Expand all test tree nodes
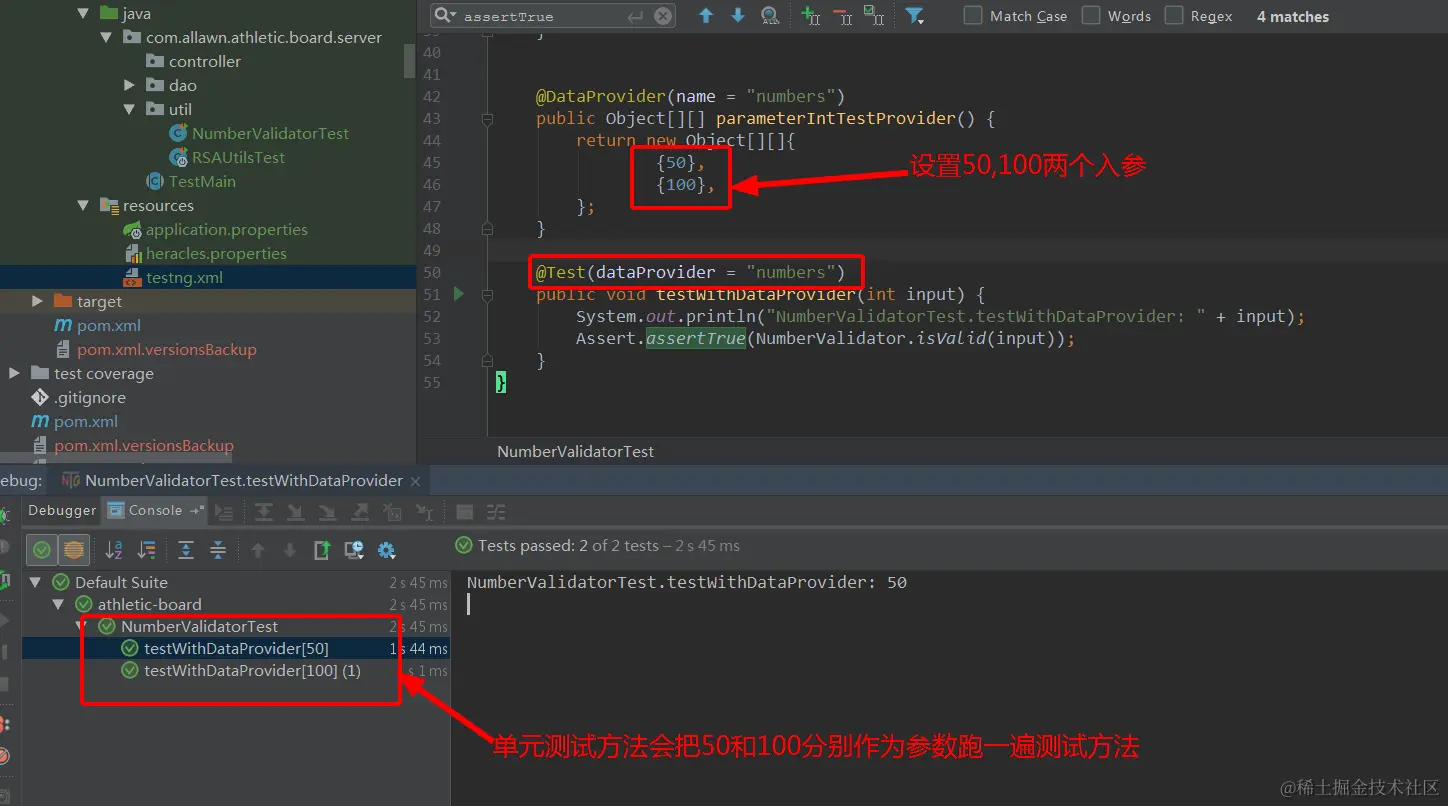The width and height of the screenshot is (1448, 806). click(186, 550)
